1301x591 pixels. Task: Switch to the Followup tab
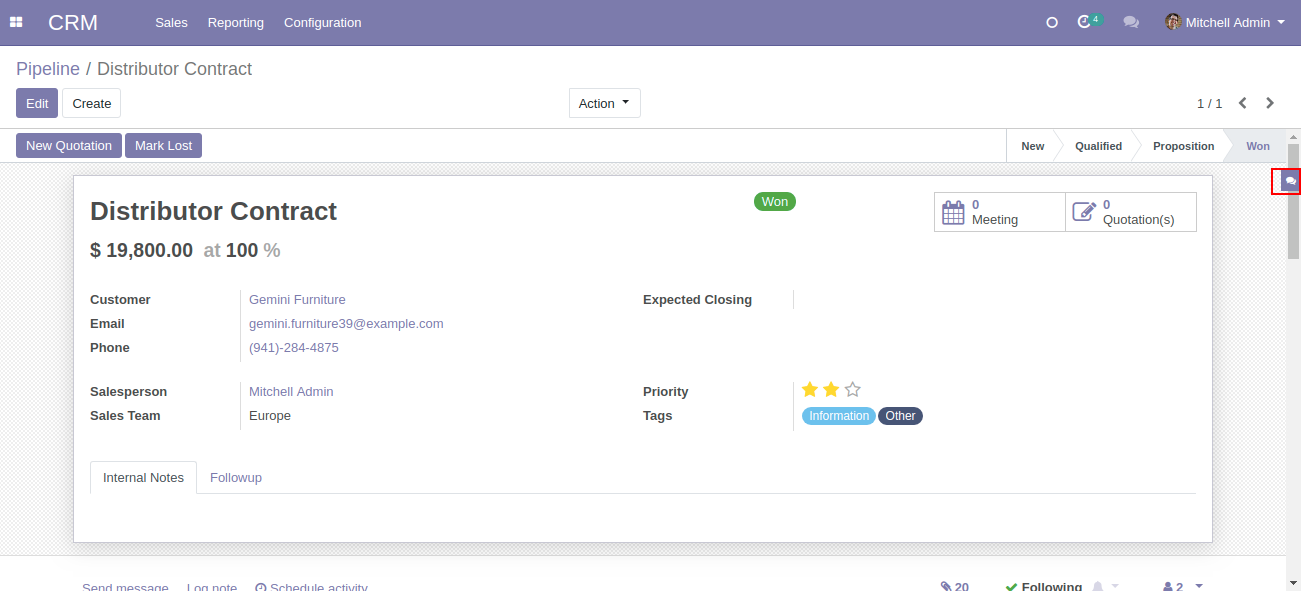click(x=235, y=477)
